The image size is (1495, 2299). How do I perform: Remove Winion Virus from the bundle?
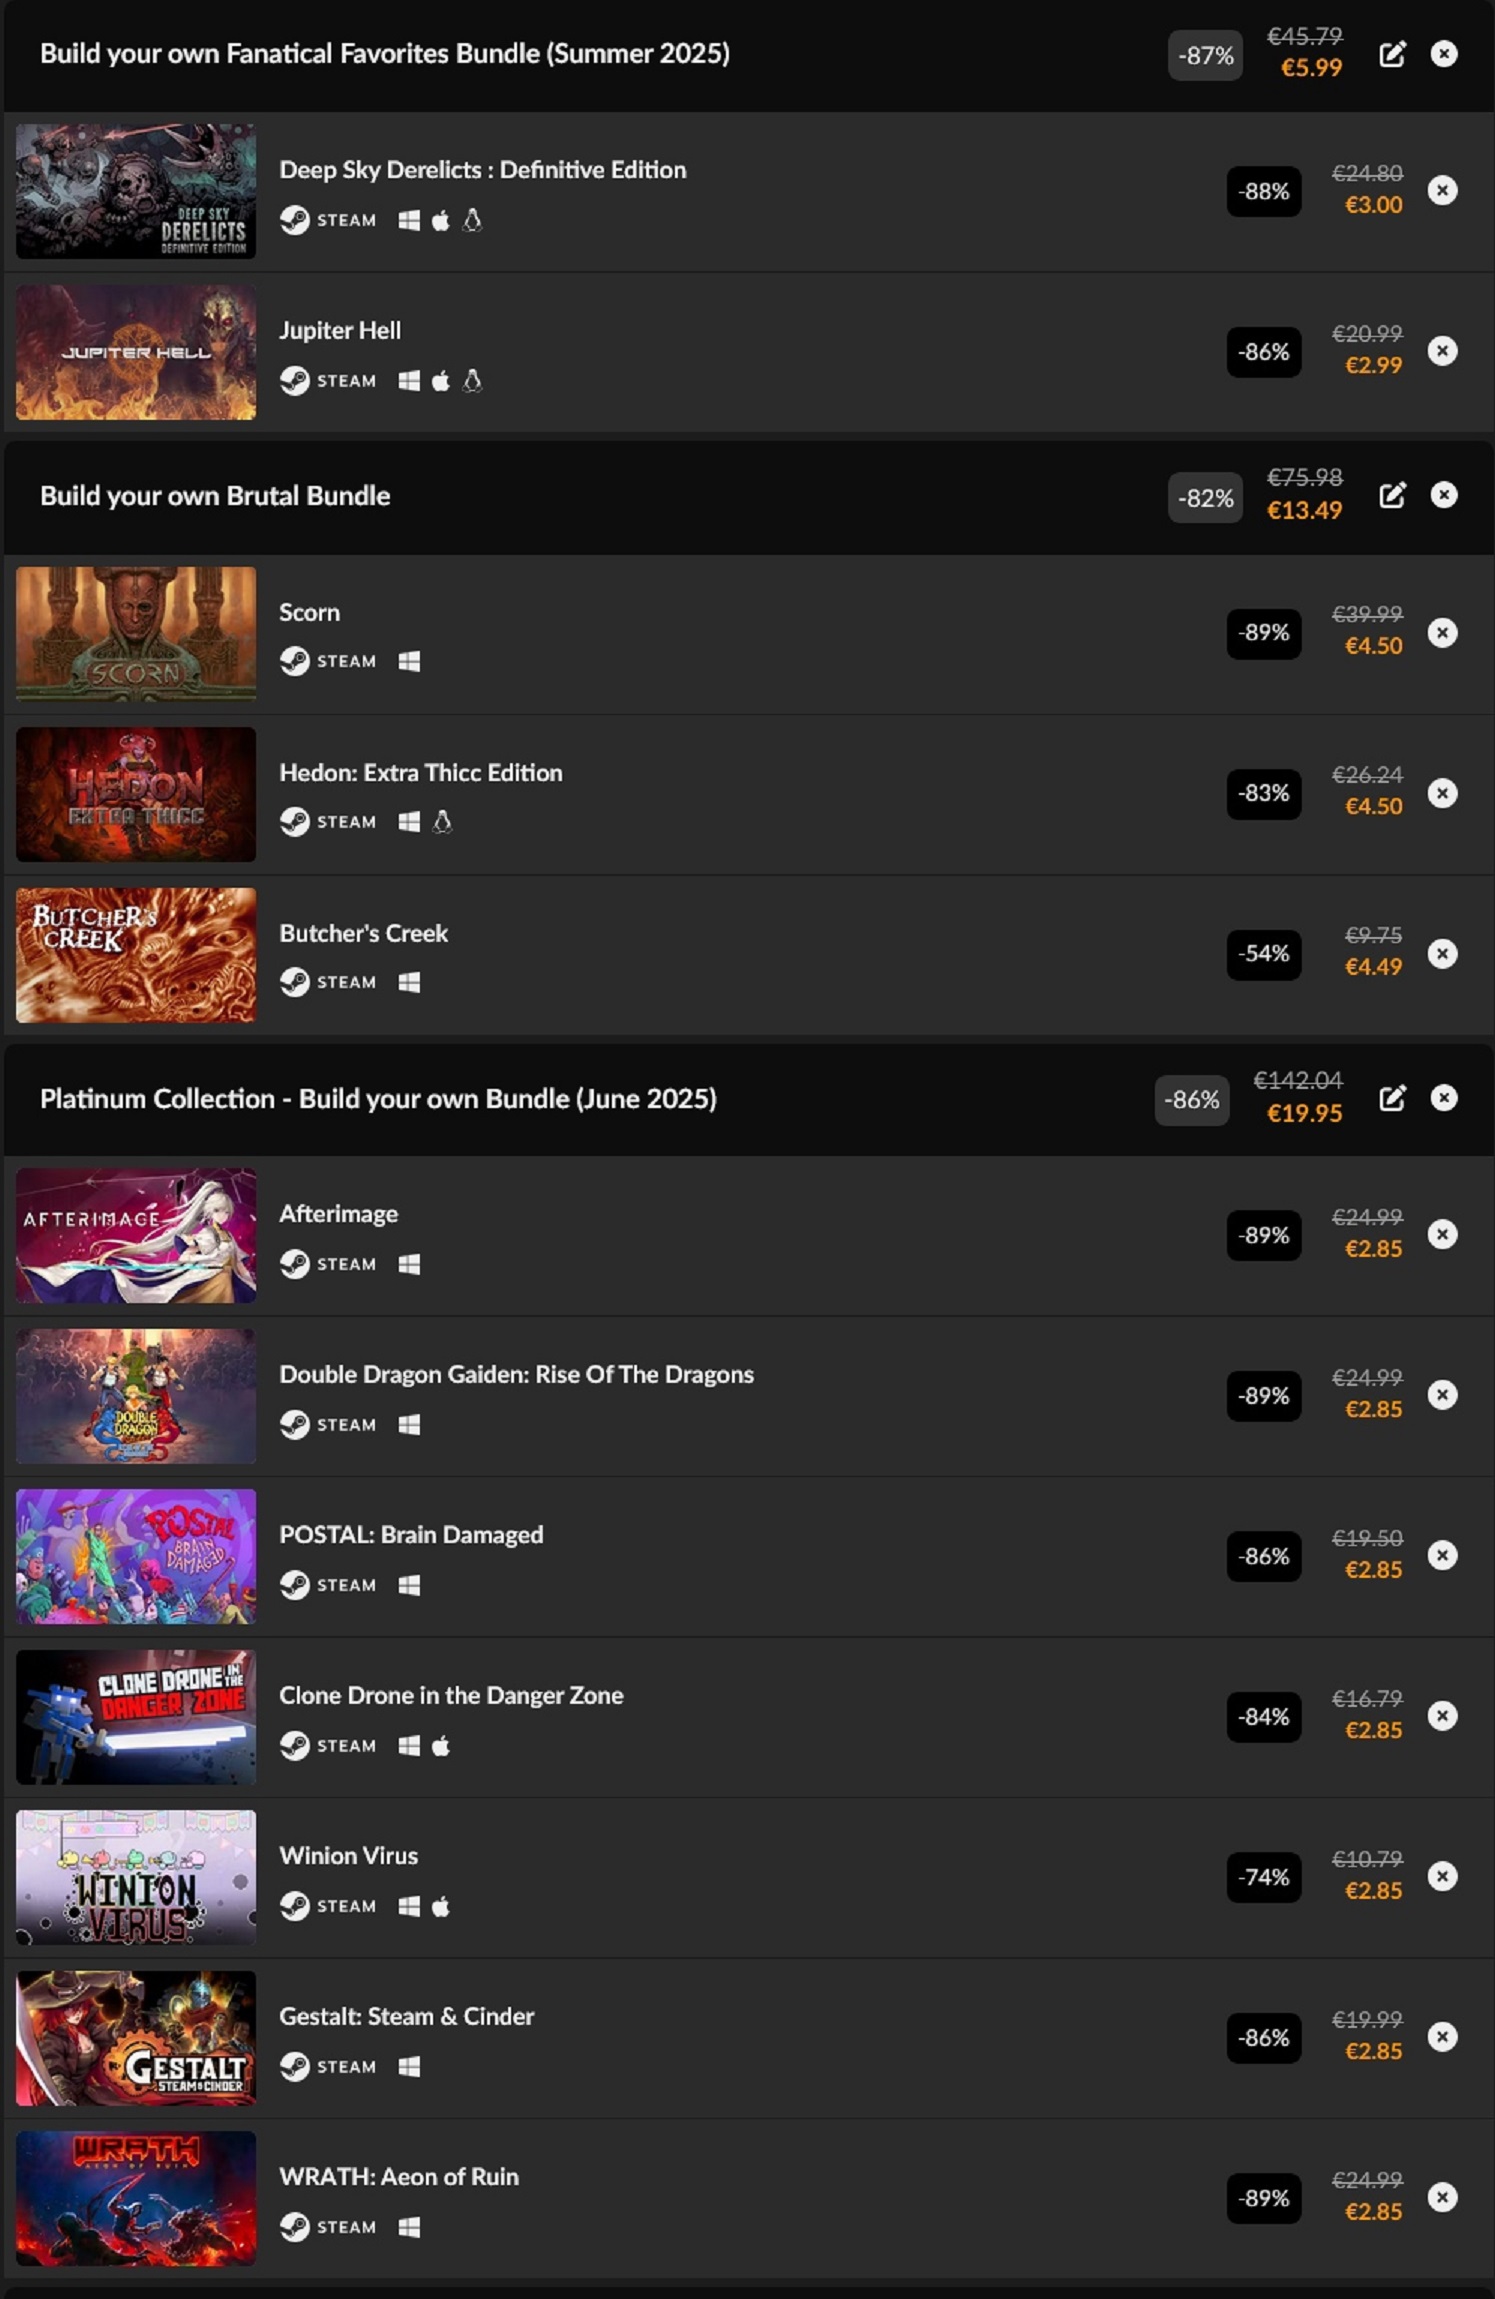click(1442, 1877)
